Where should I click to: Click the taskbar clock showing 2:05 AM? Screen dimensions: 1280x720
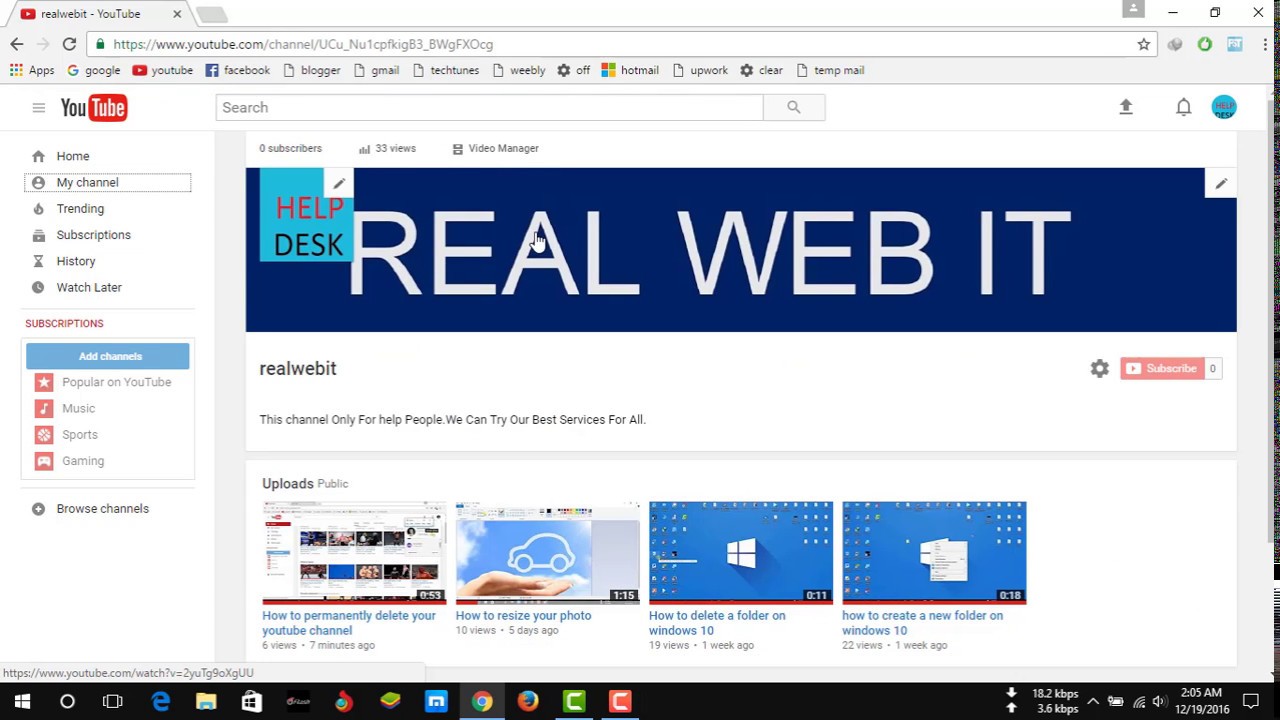click(1201, 701)
